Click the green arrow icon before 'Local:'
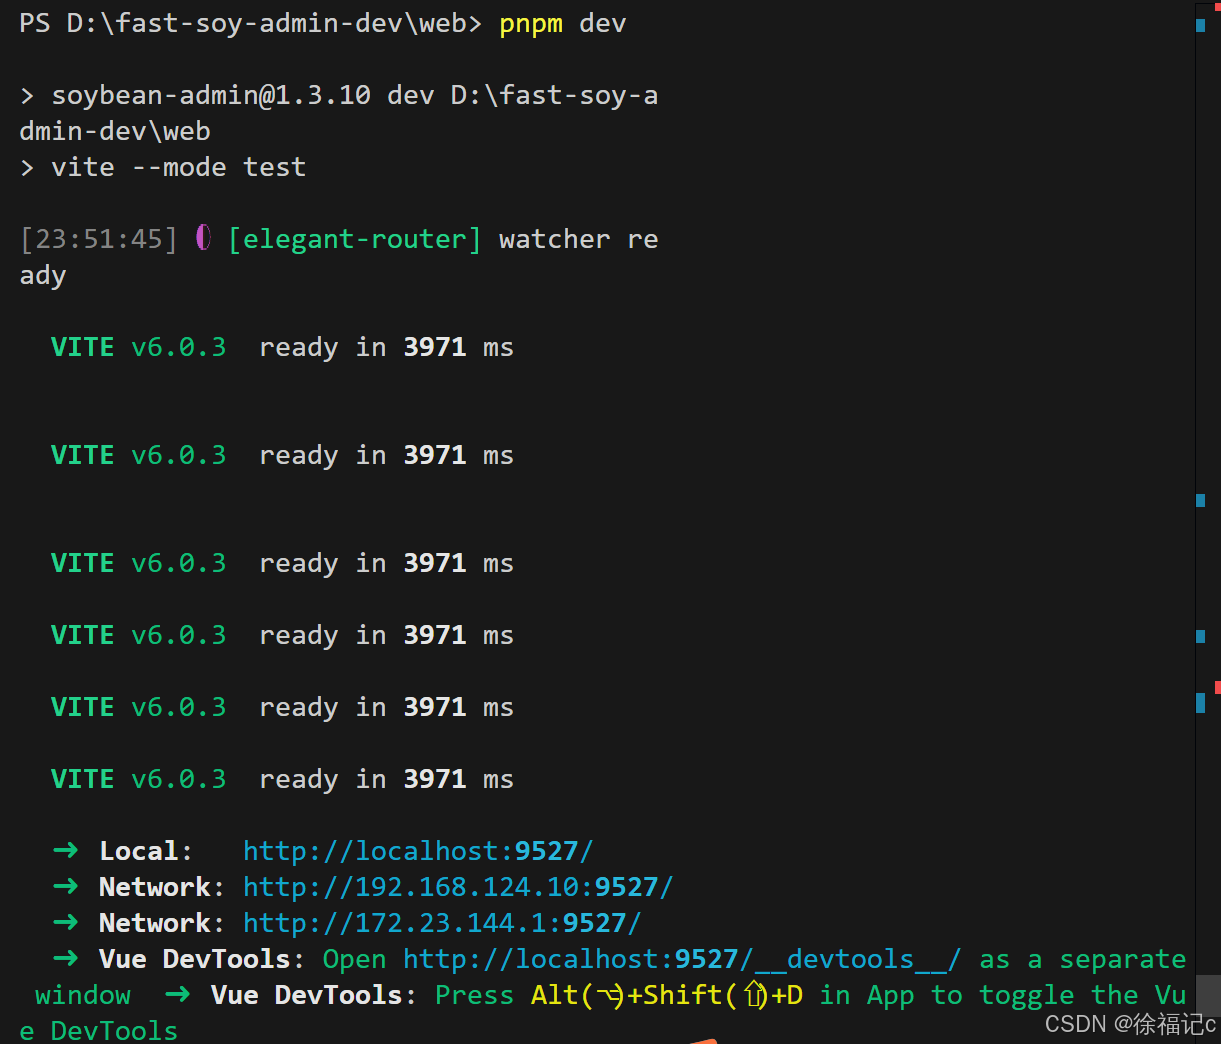The width and height of the screenshot is (1221, 1044). (x=66, y=851)
